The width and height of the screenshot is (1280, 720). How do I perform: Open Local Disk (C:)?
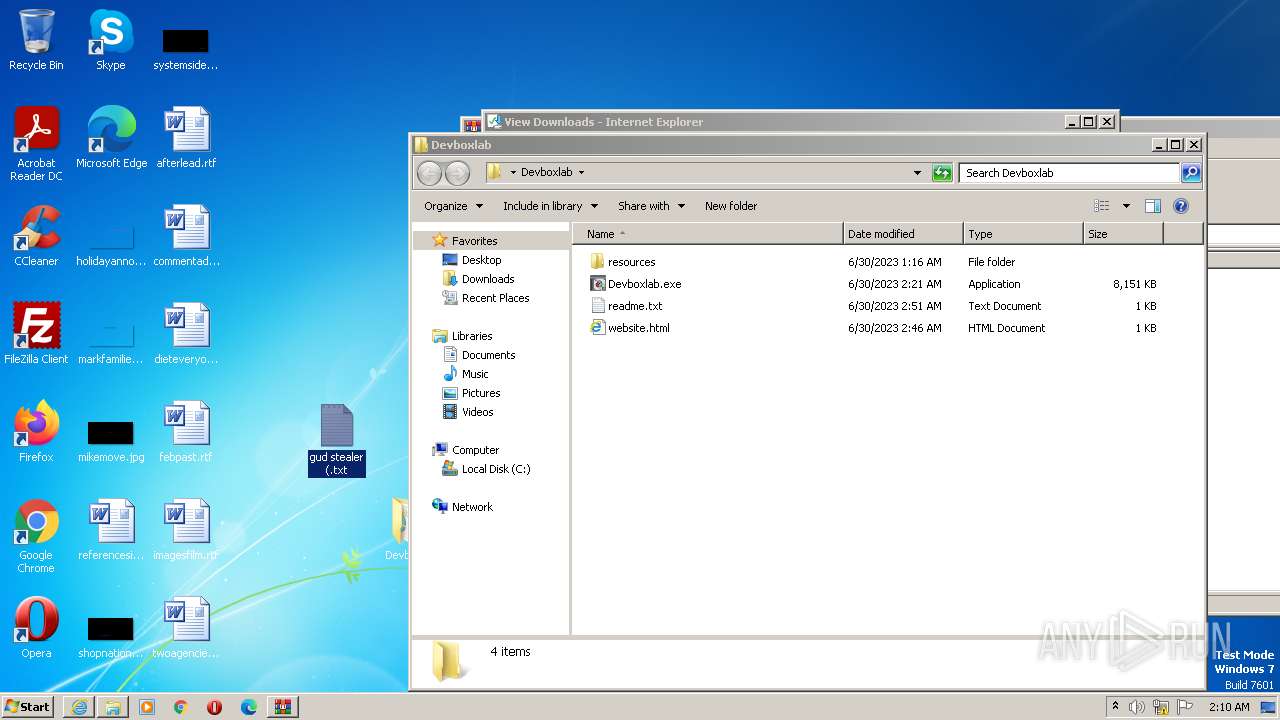[495, 469]
